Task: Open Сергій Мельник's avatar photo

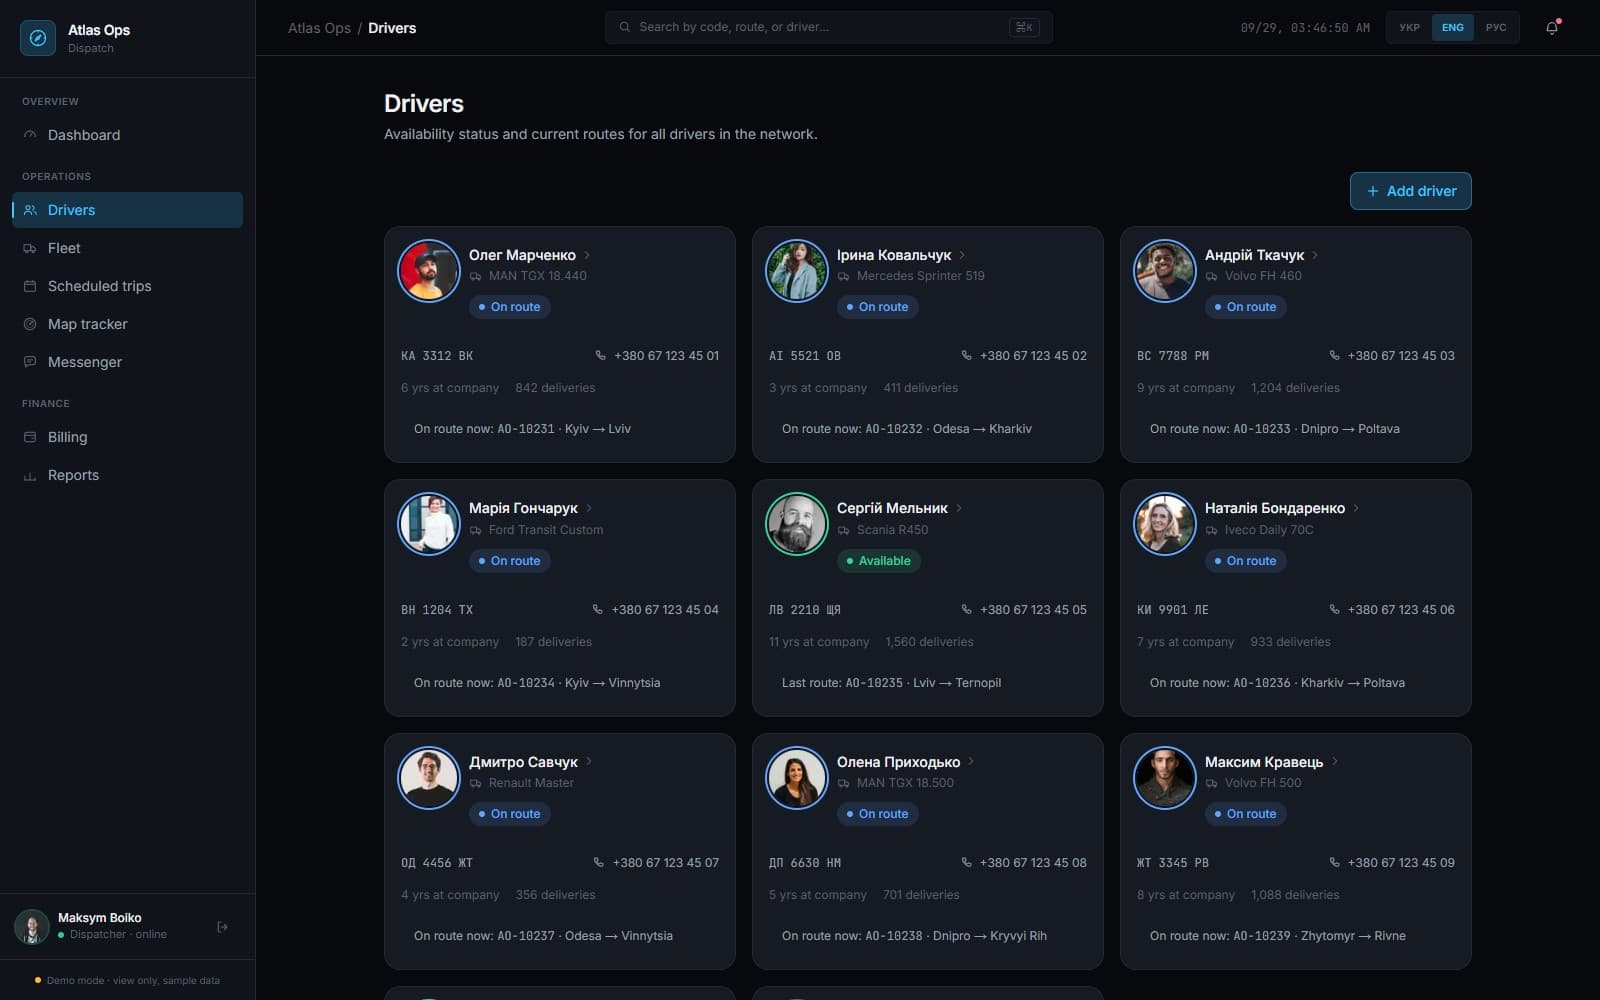Action: click(797, 524)
